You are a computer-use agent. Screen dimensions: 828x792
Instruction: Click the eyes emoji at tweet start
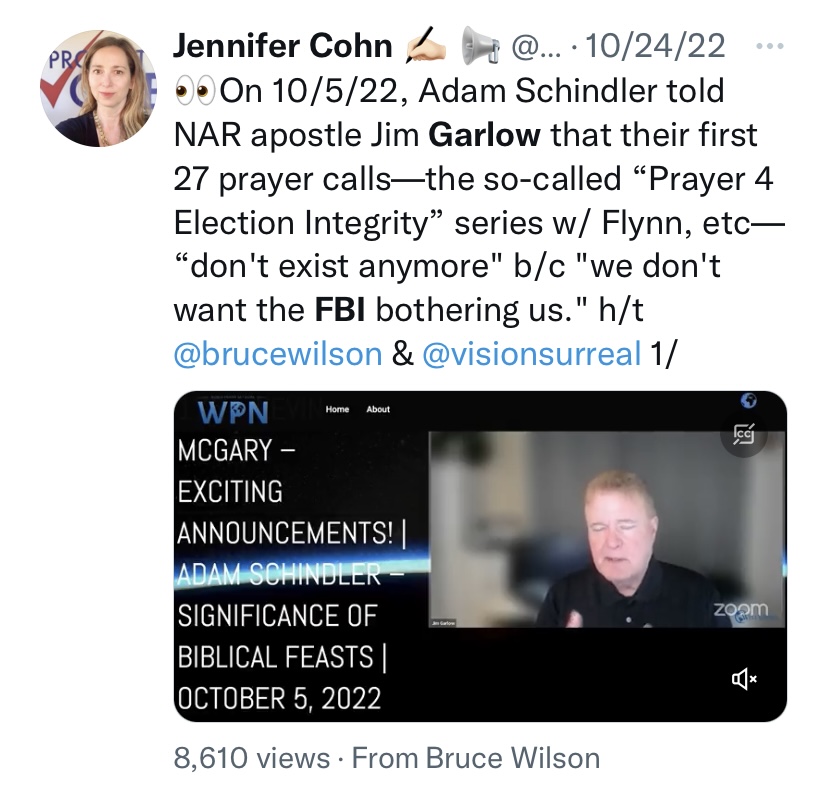pos(195,91)
